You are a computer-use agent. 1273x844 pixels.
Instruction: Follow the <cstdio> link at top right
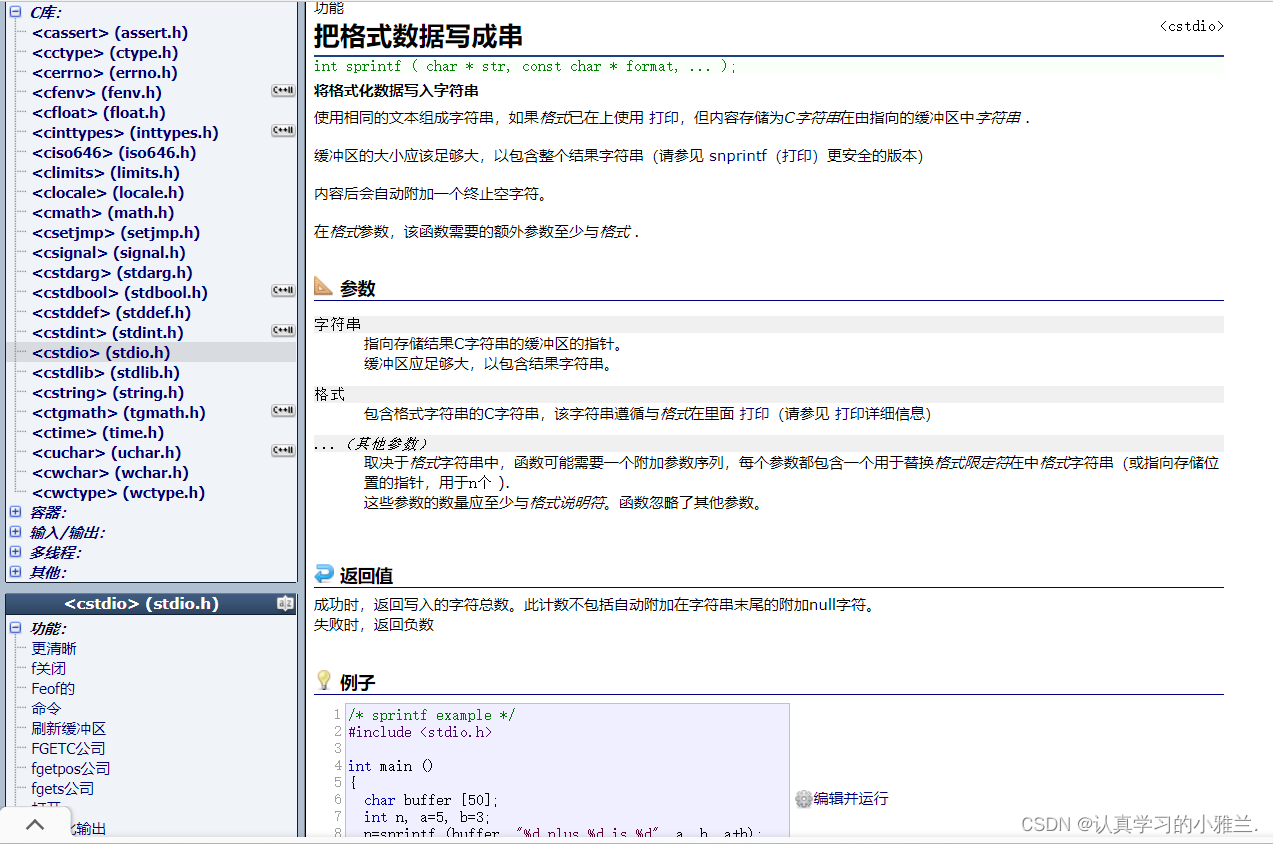coord(1191,27)
